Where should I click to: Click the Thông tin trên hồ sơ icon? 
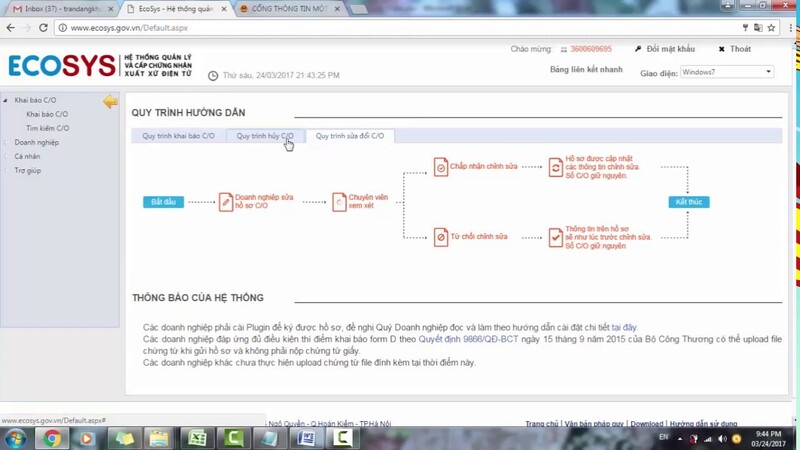point(556,237)
